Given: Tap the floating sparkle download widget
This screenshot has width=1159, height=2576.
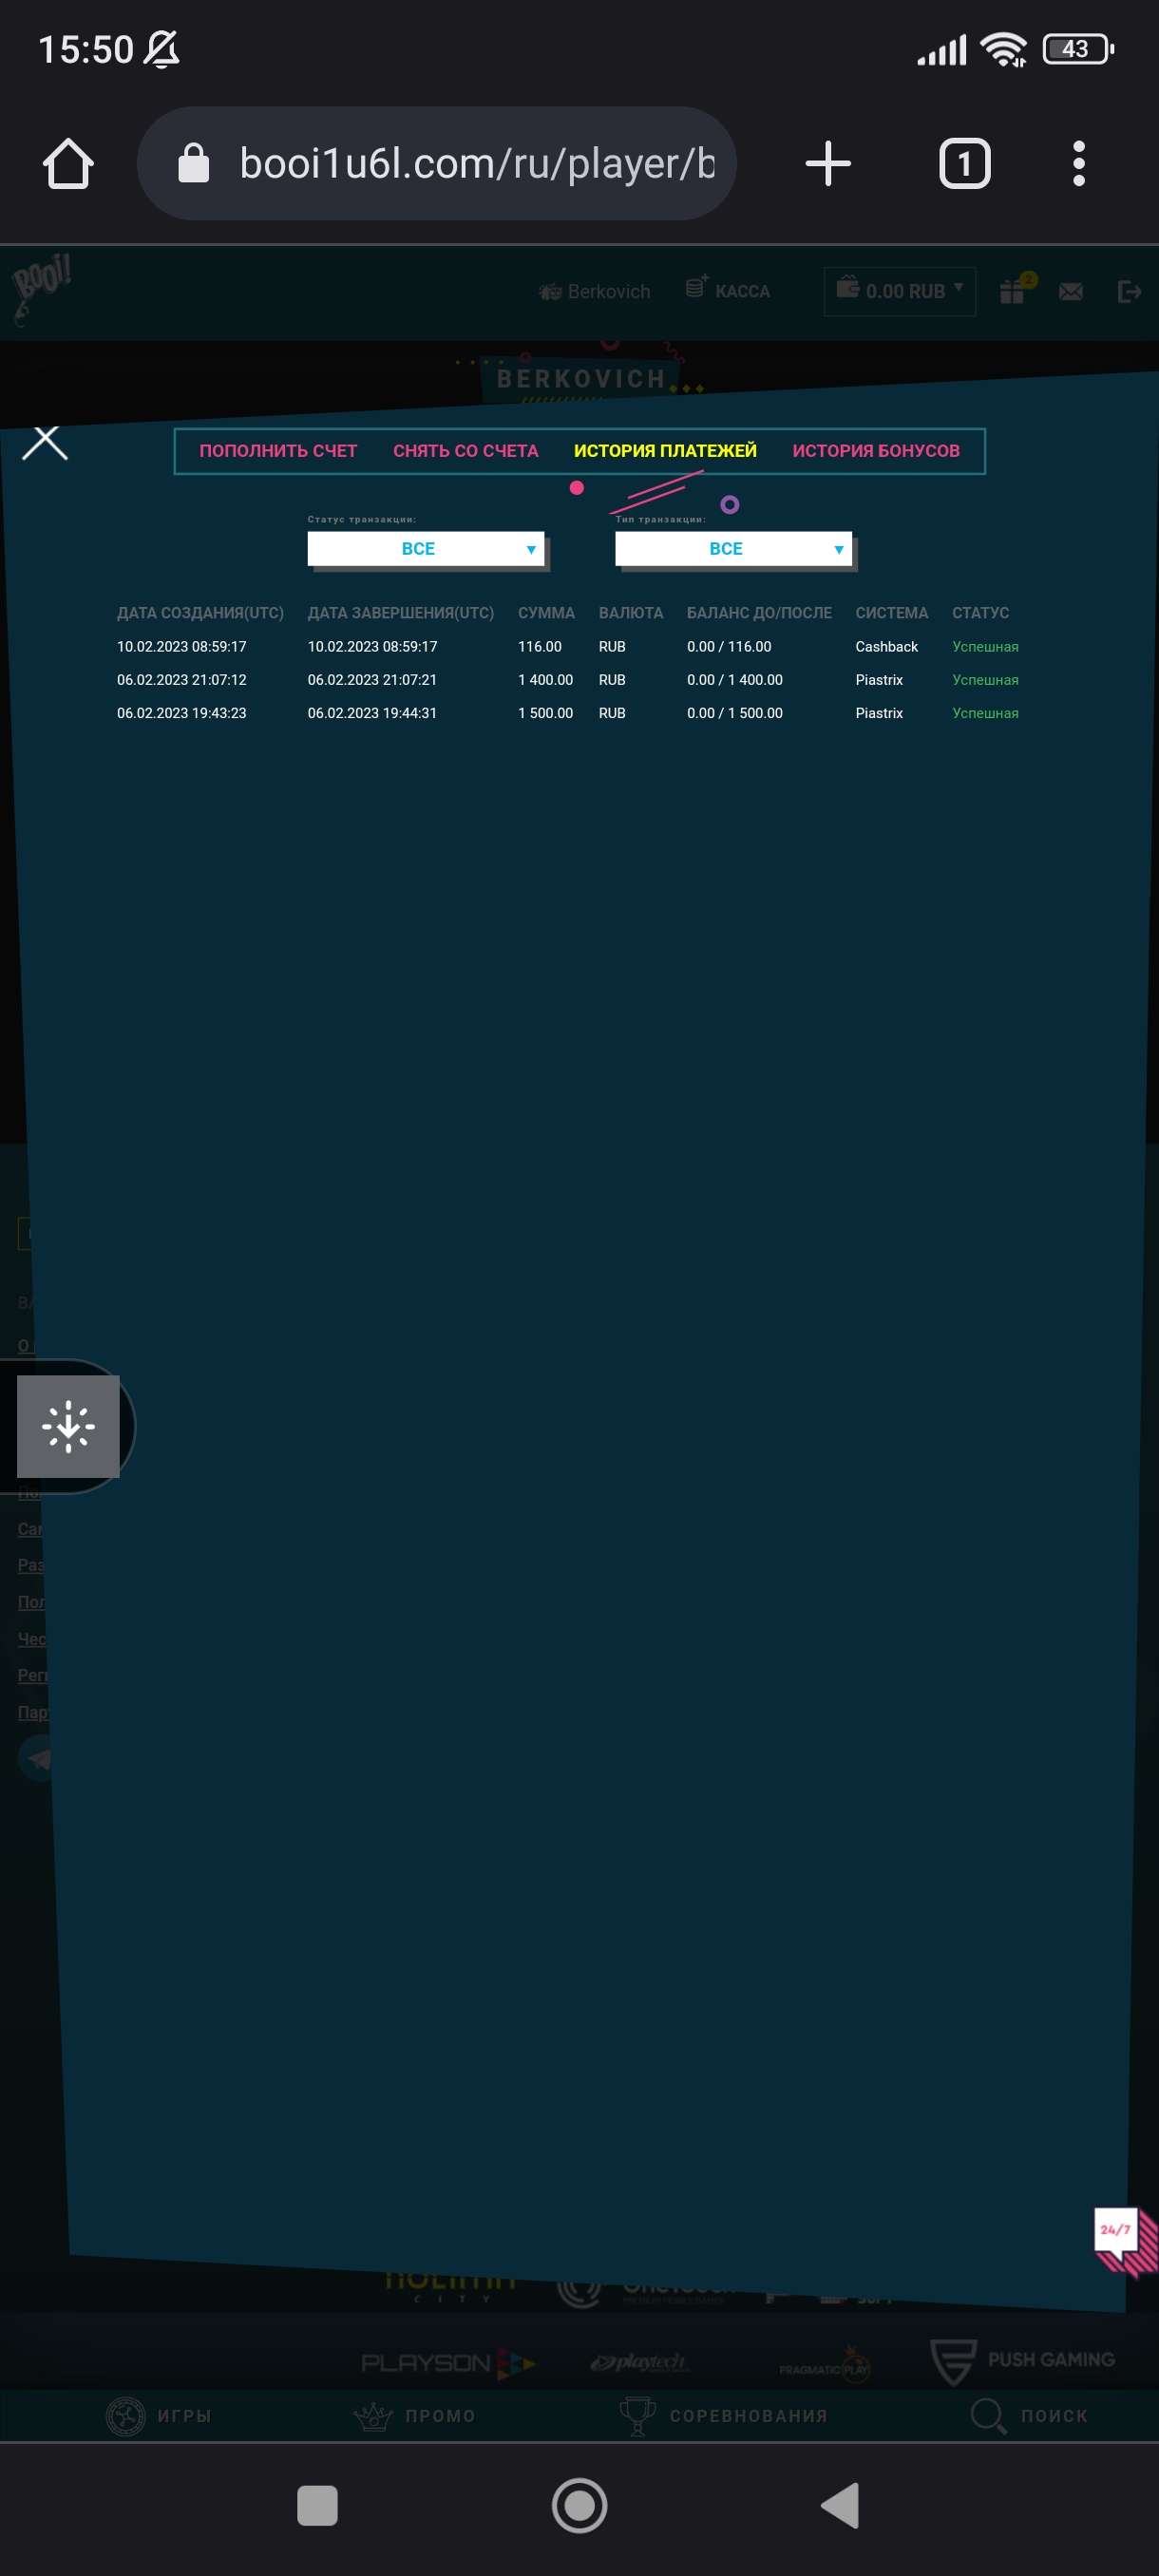Looking at the screenshot, I should click(68, 1426).
